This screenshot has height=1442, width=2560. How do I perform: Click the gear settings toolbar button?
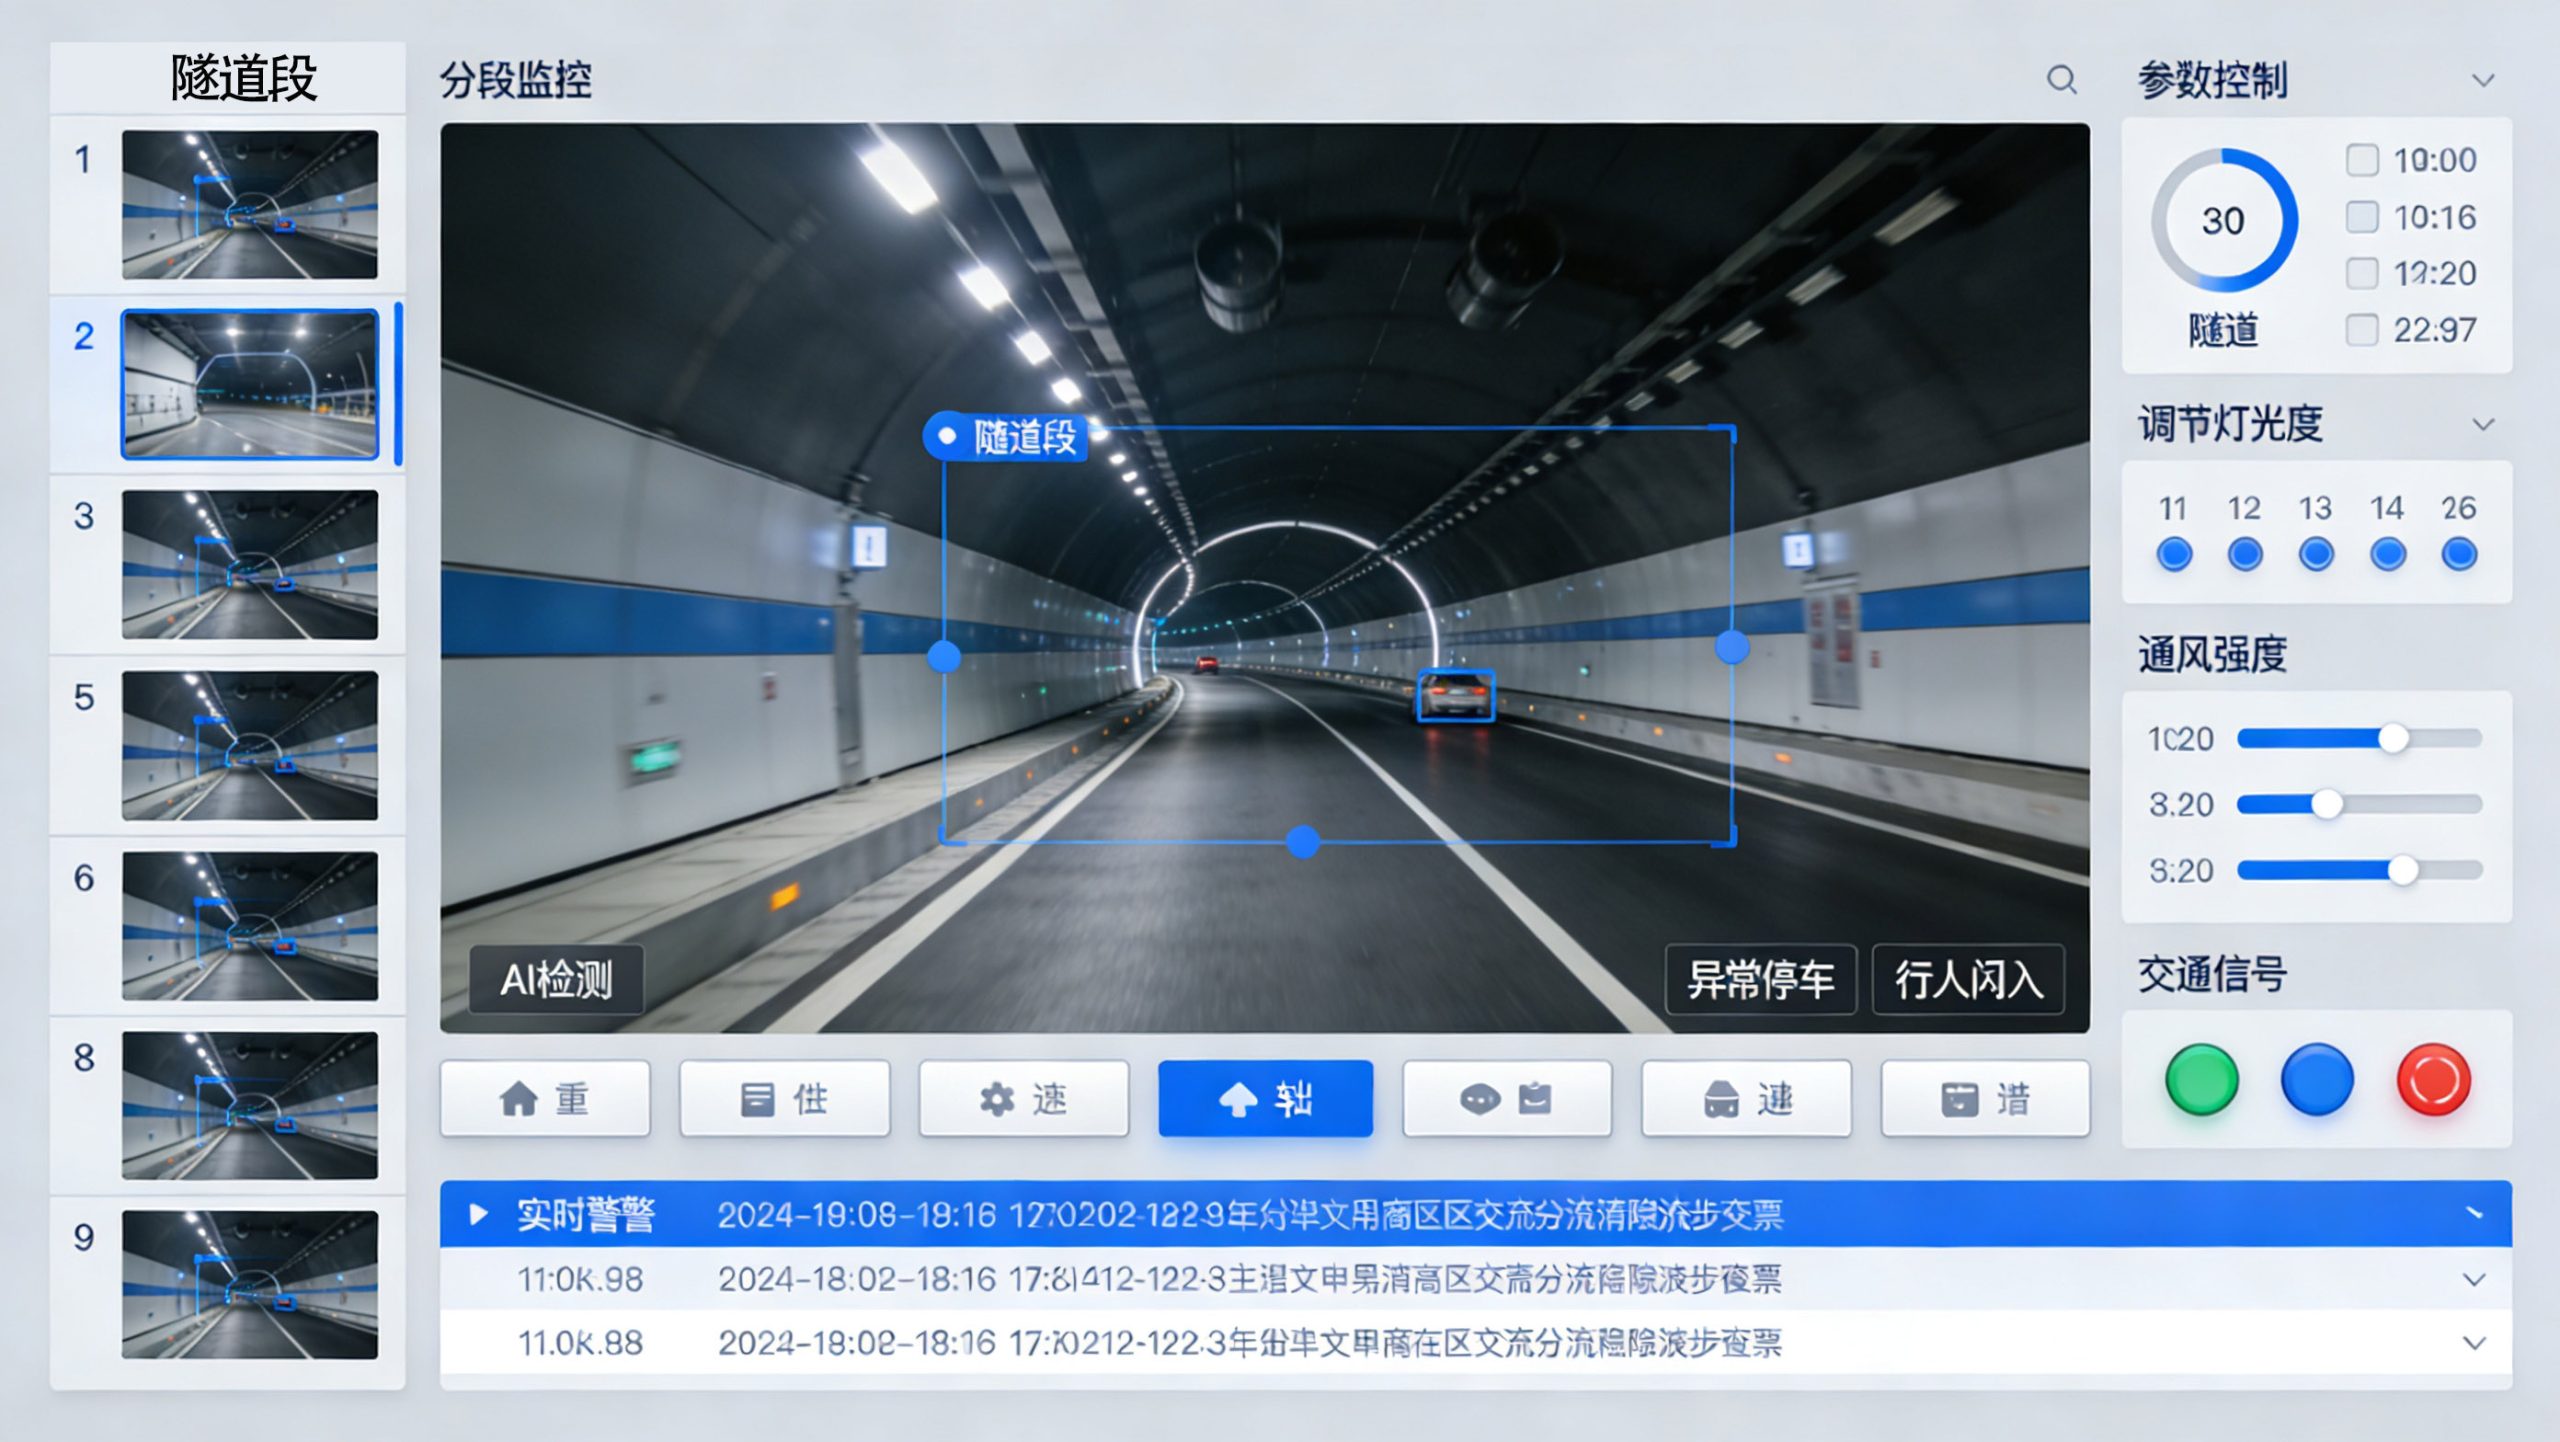[x=1023, y=1099]
